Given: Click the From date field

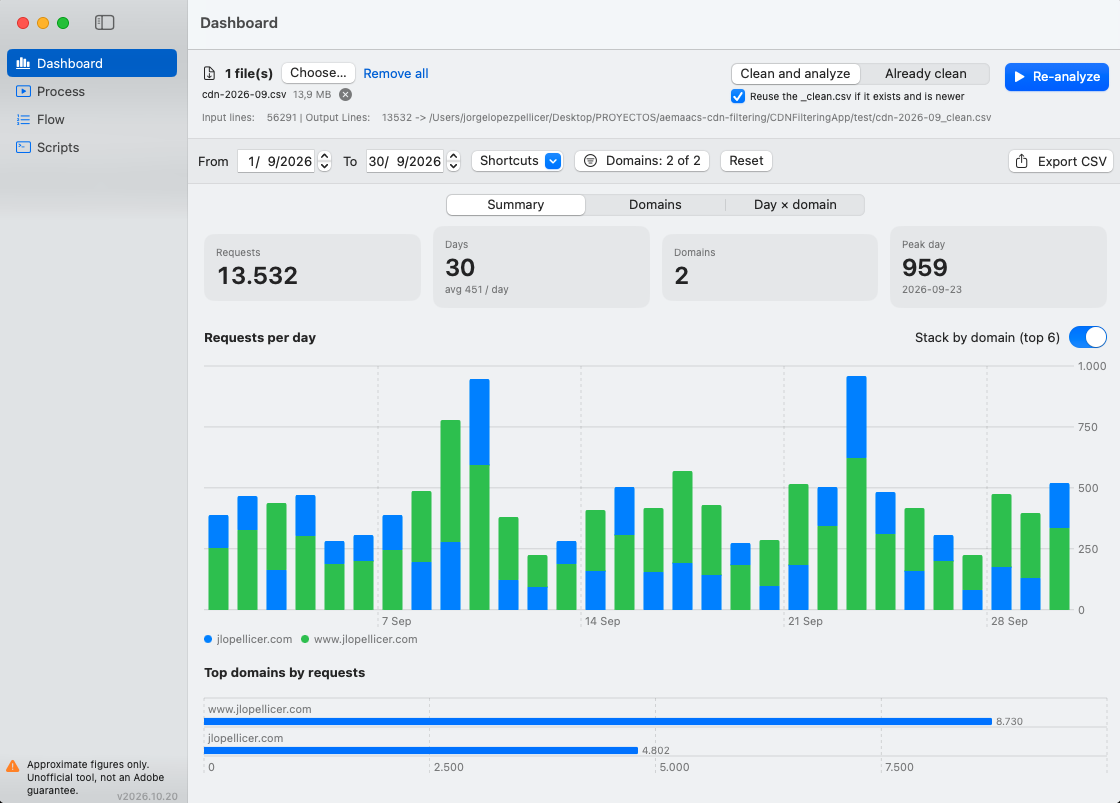Looking at the screenshot, I should [x=276, y=161].
